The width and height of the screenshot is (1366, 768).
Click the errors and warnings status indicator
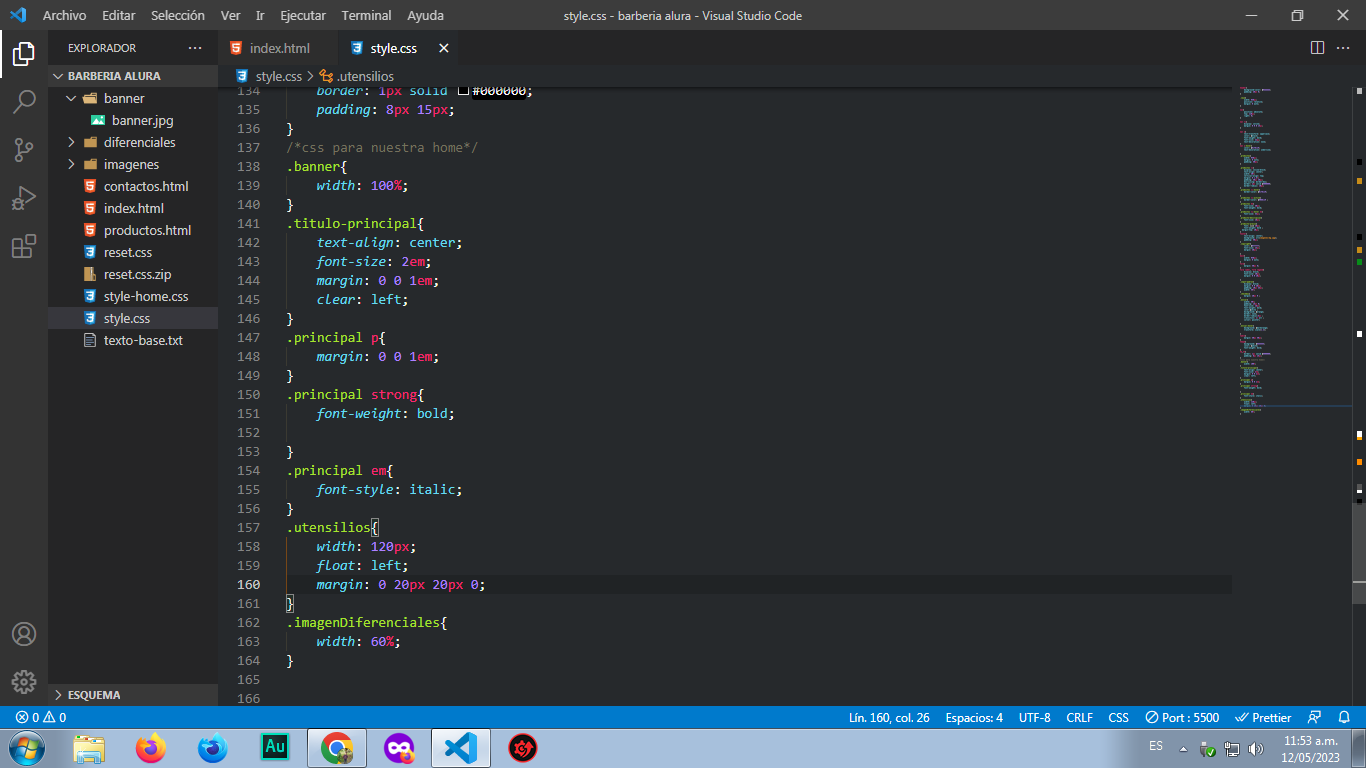pos(41,717)
